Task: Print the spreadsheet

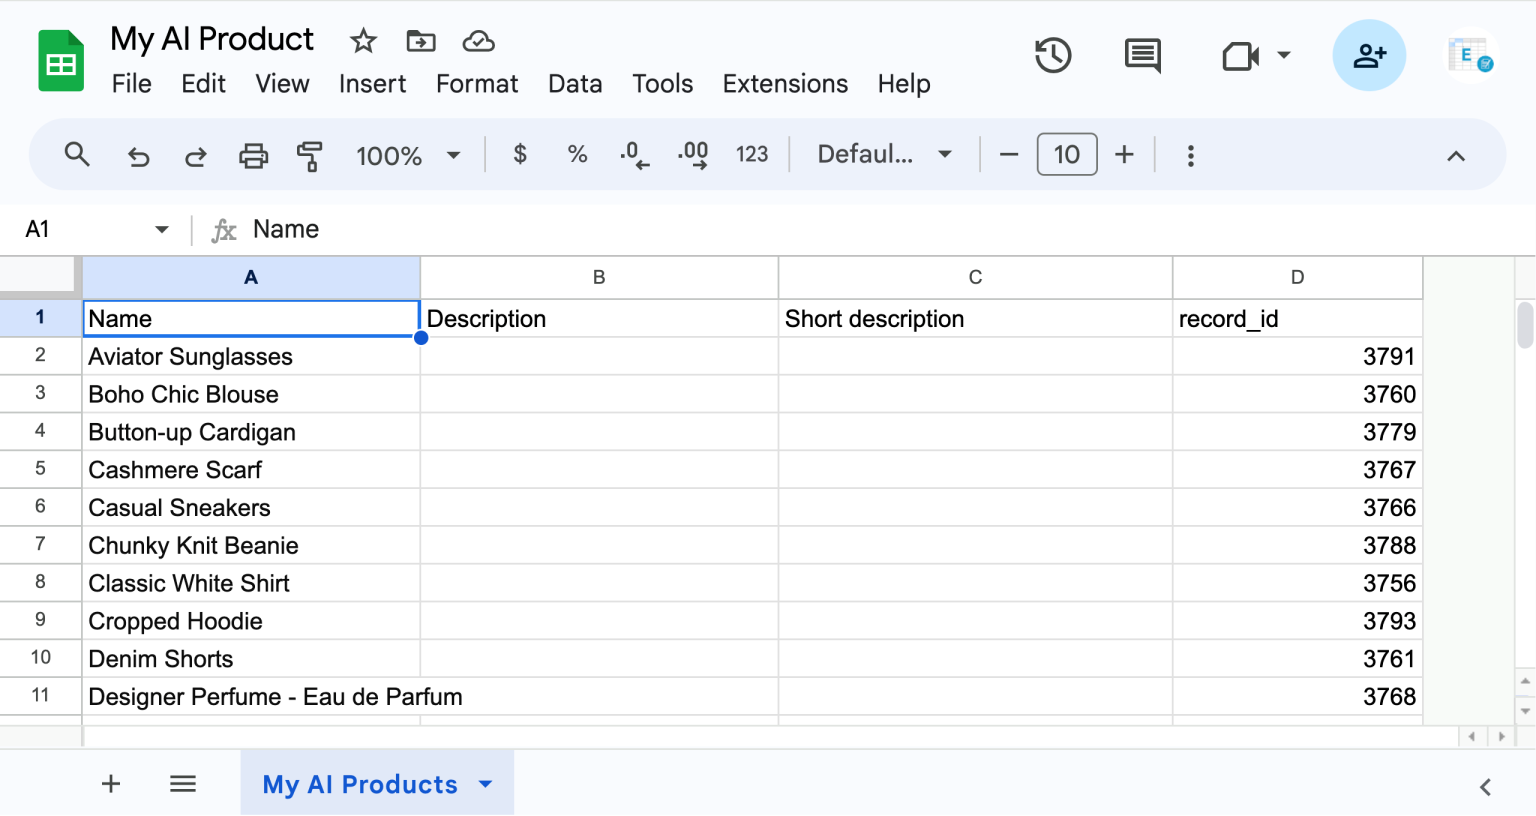Action: pyautogui.click(x=254, y=155)
